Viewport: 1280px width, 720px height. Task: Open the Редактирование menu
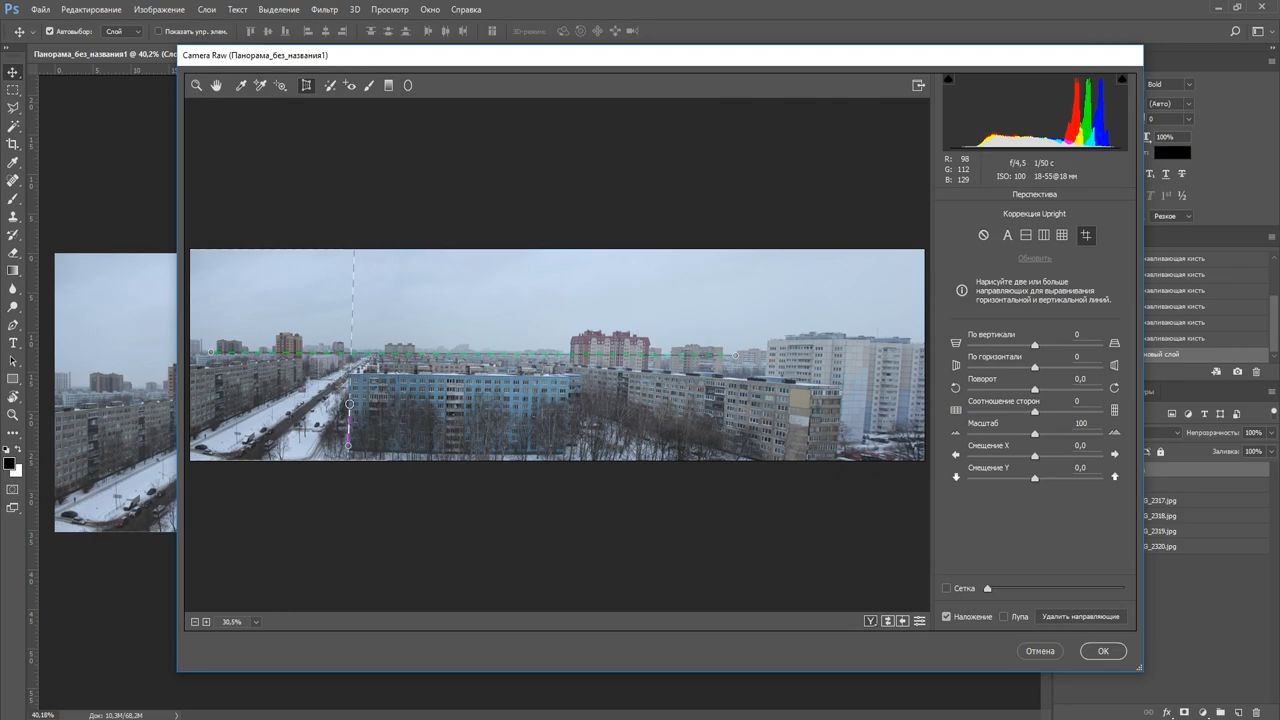coord(91,9)
